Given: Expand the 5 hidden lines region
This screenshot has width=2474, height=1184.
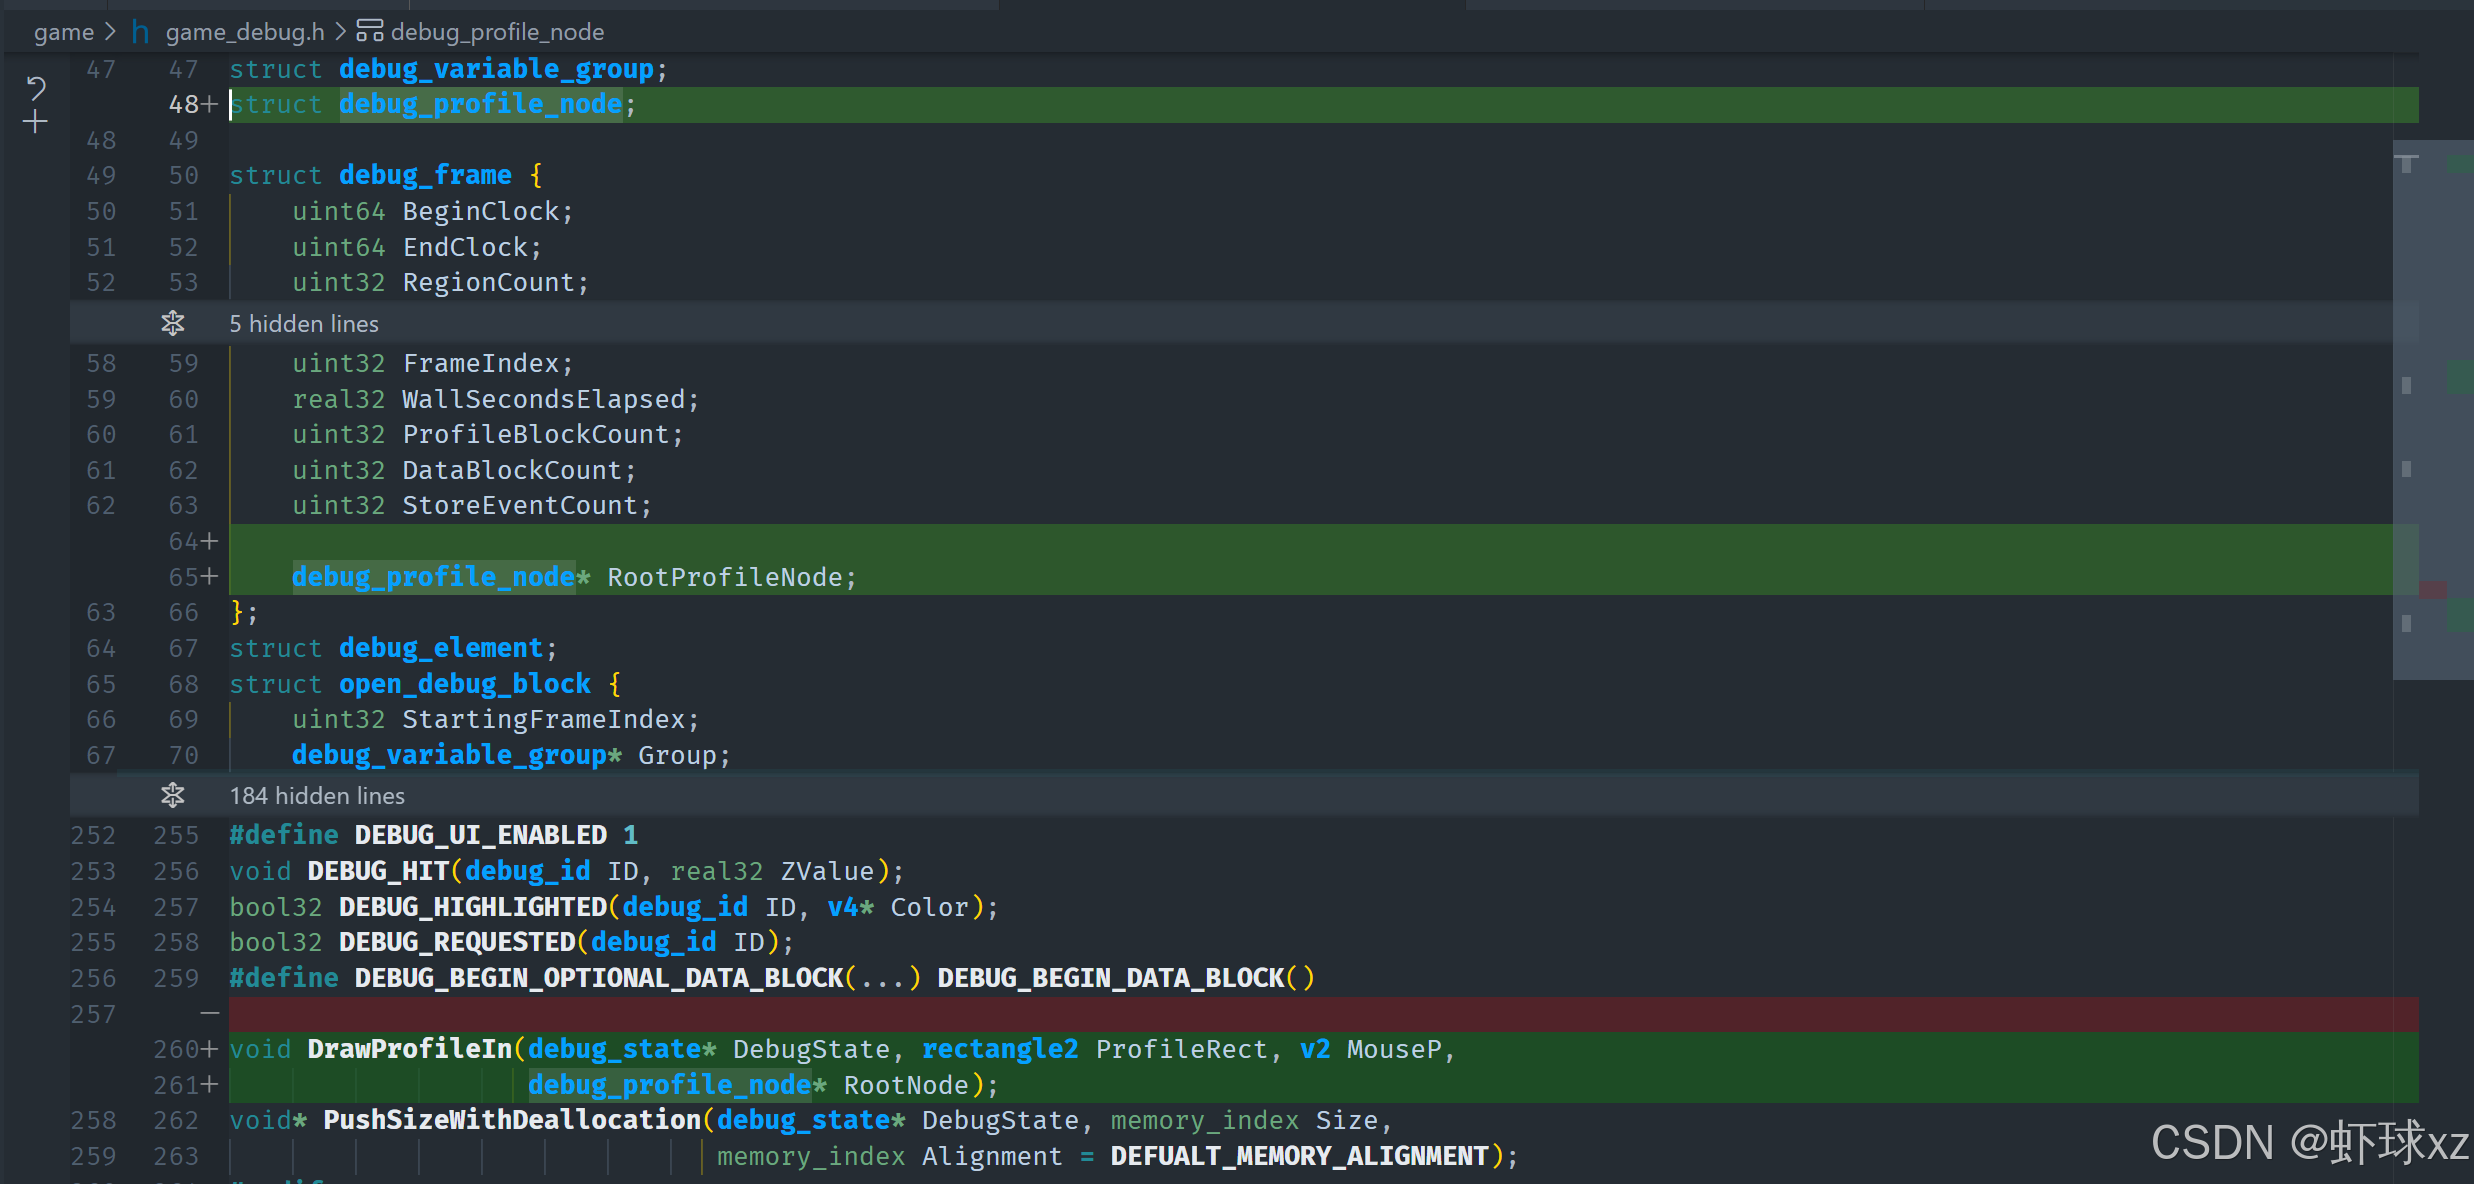Looking at the screenshot, I should 304,324.
